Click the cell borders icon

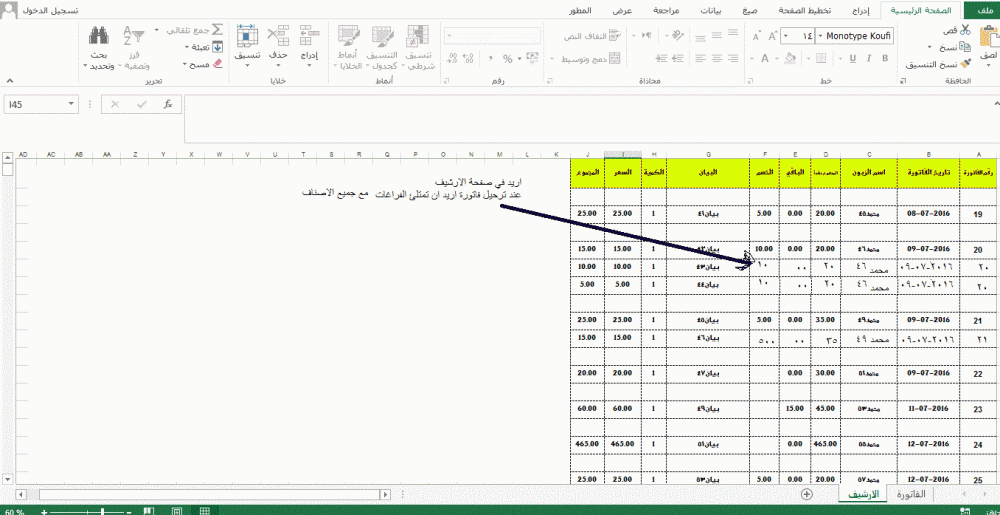(x=821, y=58)
